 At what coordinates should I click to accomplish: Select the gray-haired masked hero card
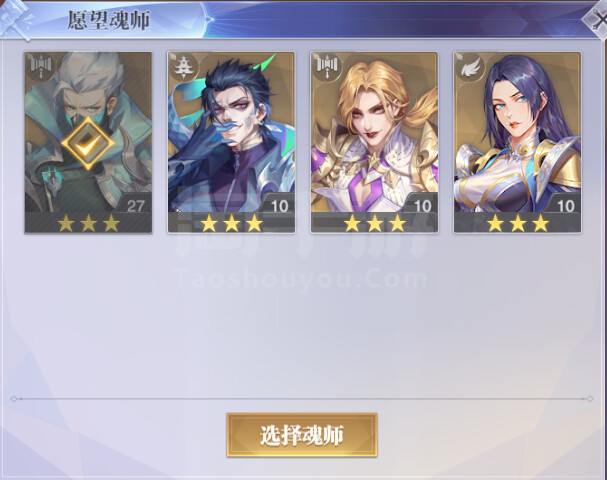point(88,142)
